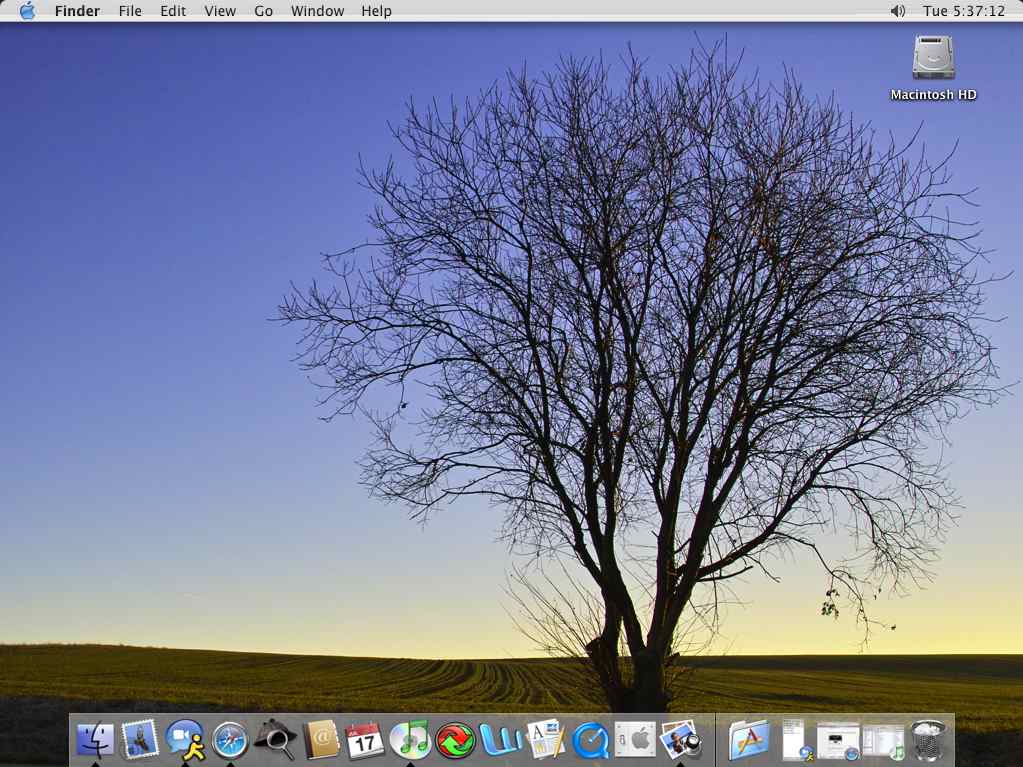1023x767 pixels.
Task: Open iCal calendar icon showing 17
Action: pos(365,740)
